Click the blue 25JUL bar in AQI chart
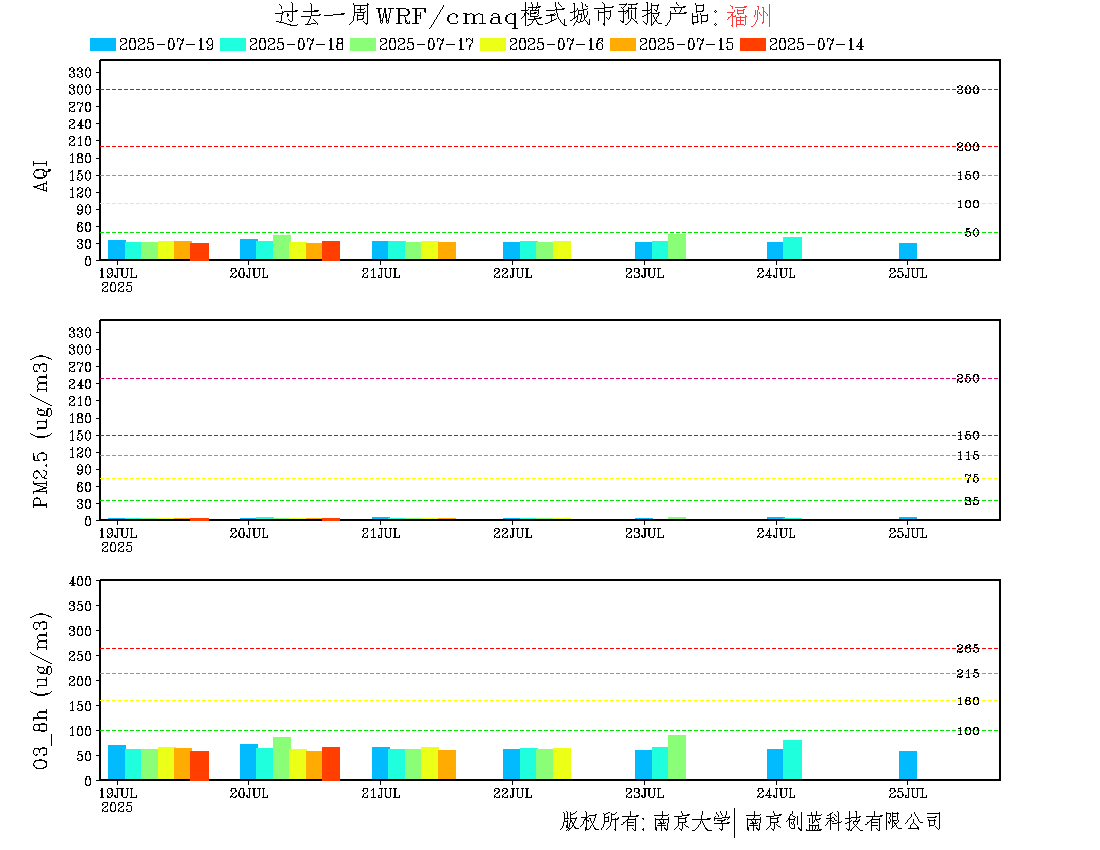This screenshot has width=1100, height=850. [x=908, y=252]
